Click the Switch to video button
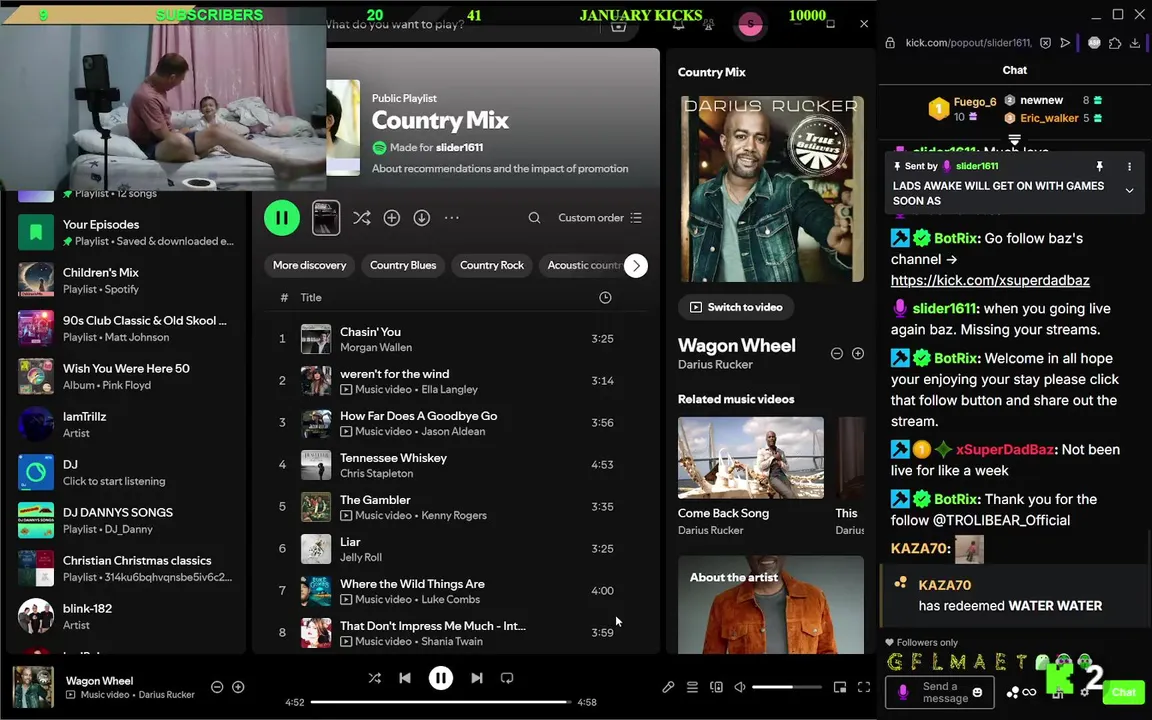This screenshot has width=1152, height=720. pos(736,307)
